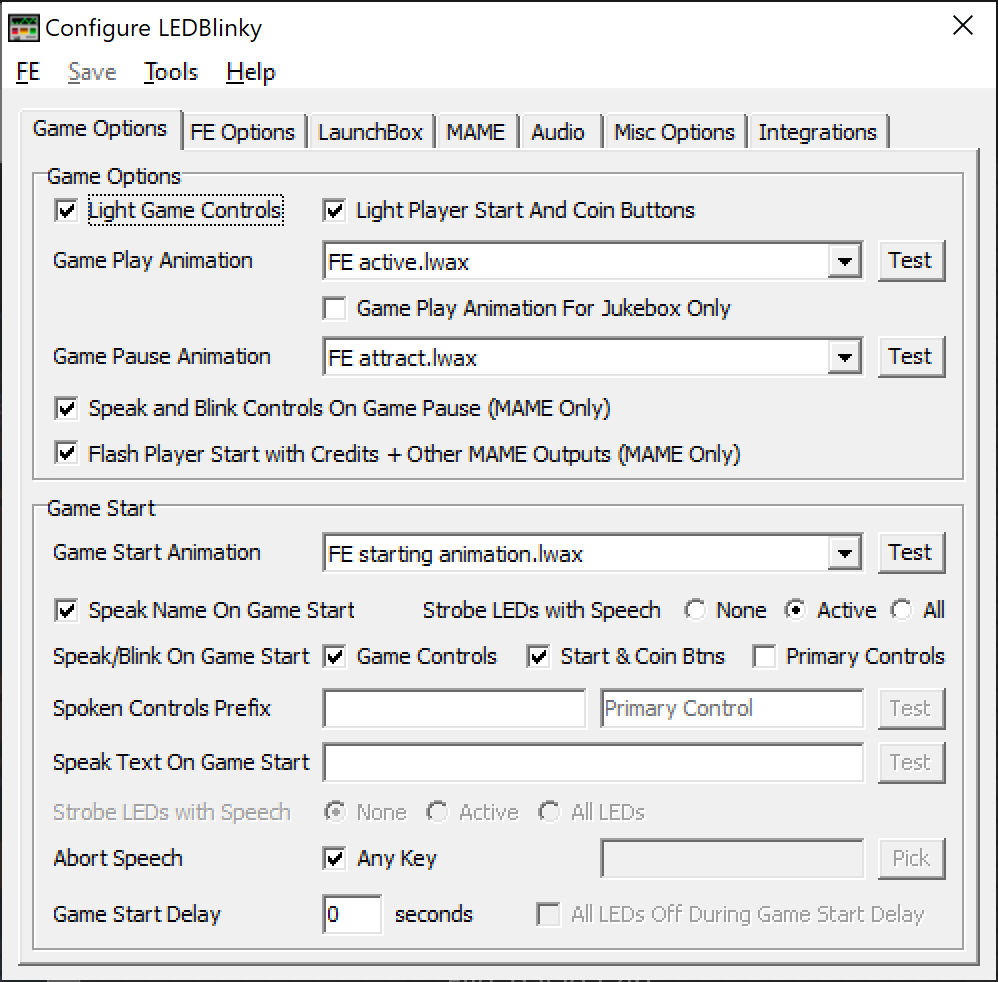The height and width of the screenshot is (982, 998).
Task: Click the Pick button for Abort Speech
Action: (x=911, y=859)
